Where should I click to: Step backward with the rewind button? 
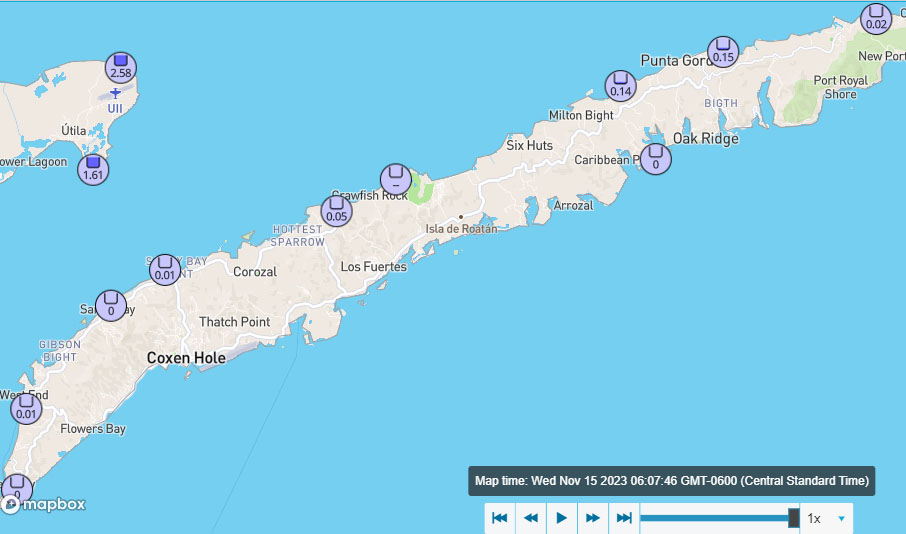pyautogui.click(x=531, y=518)
